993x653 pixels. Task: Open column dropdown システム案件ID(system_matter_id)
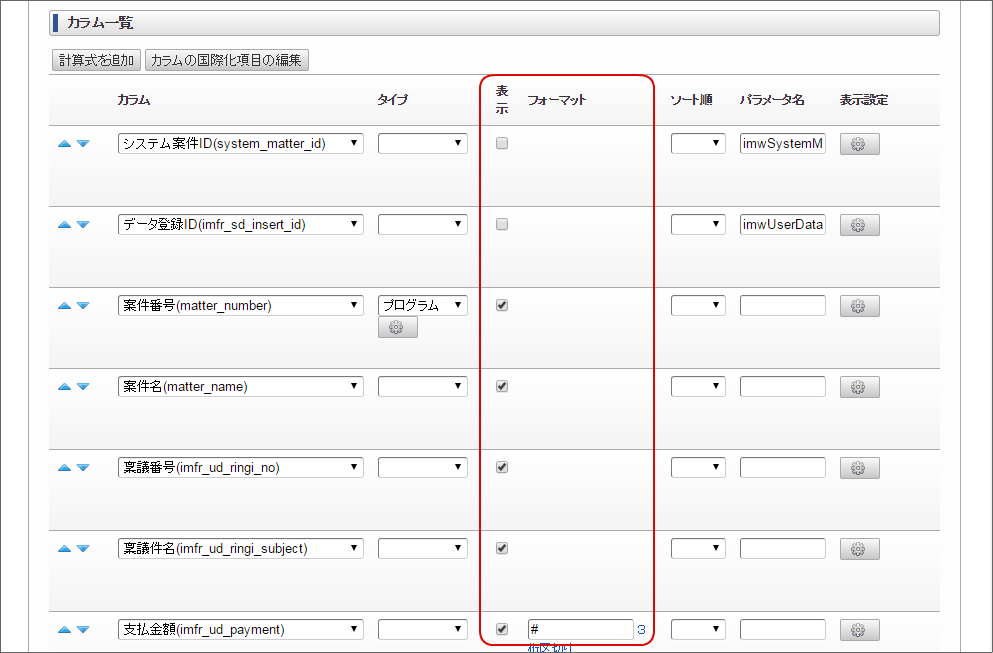[x=241, y=143]
